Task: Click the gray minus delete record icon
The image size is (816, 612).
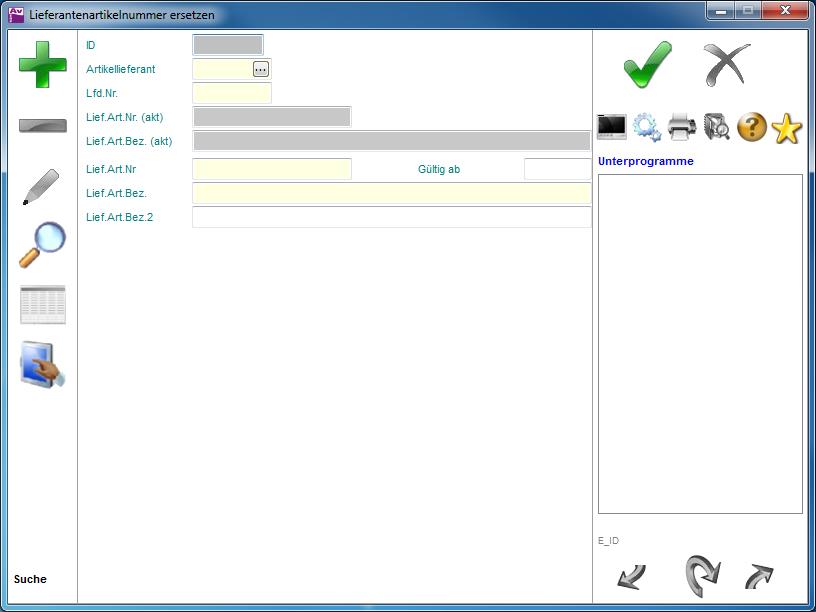Action: coord(43,126)
